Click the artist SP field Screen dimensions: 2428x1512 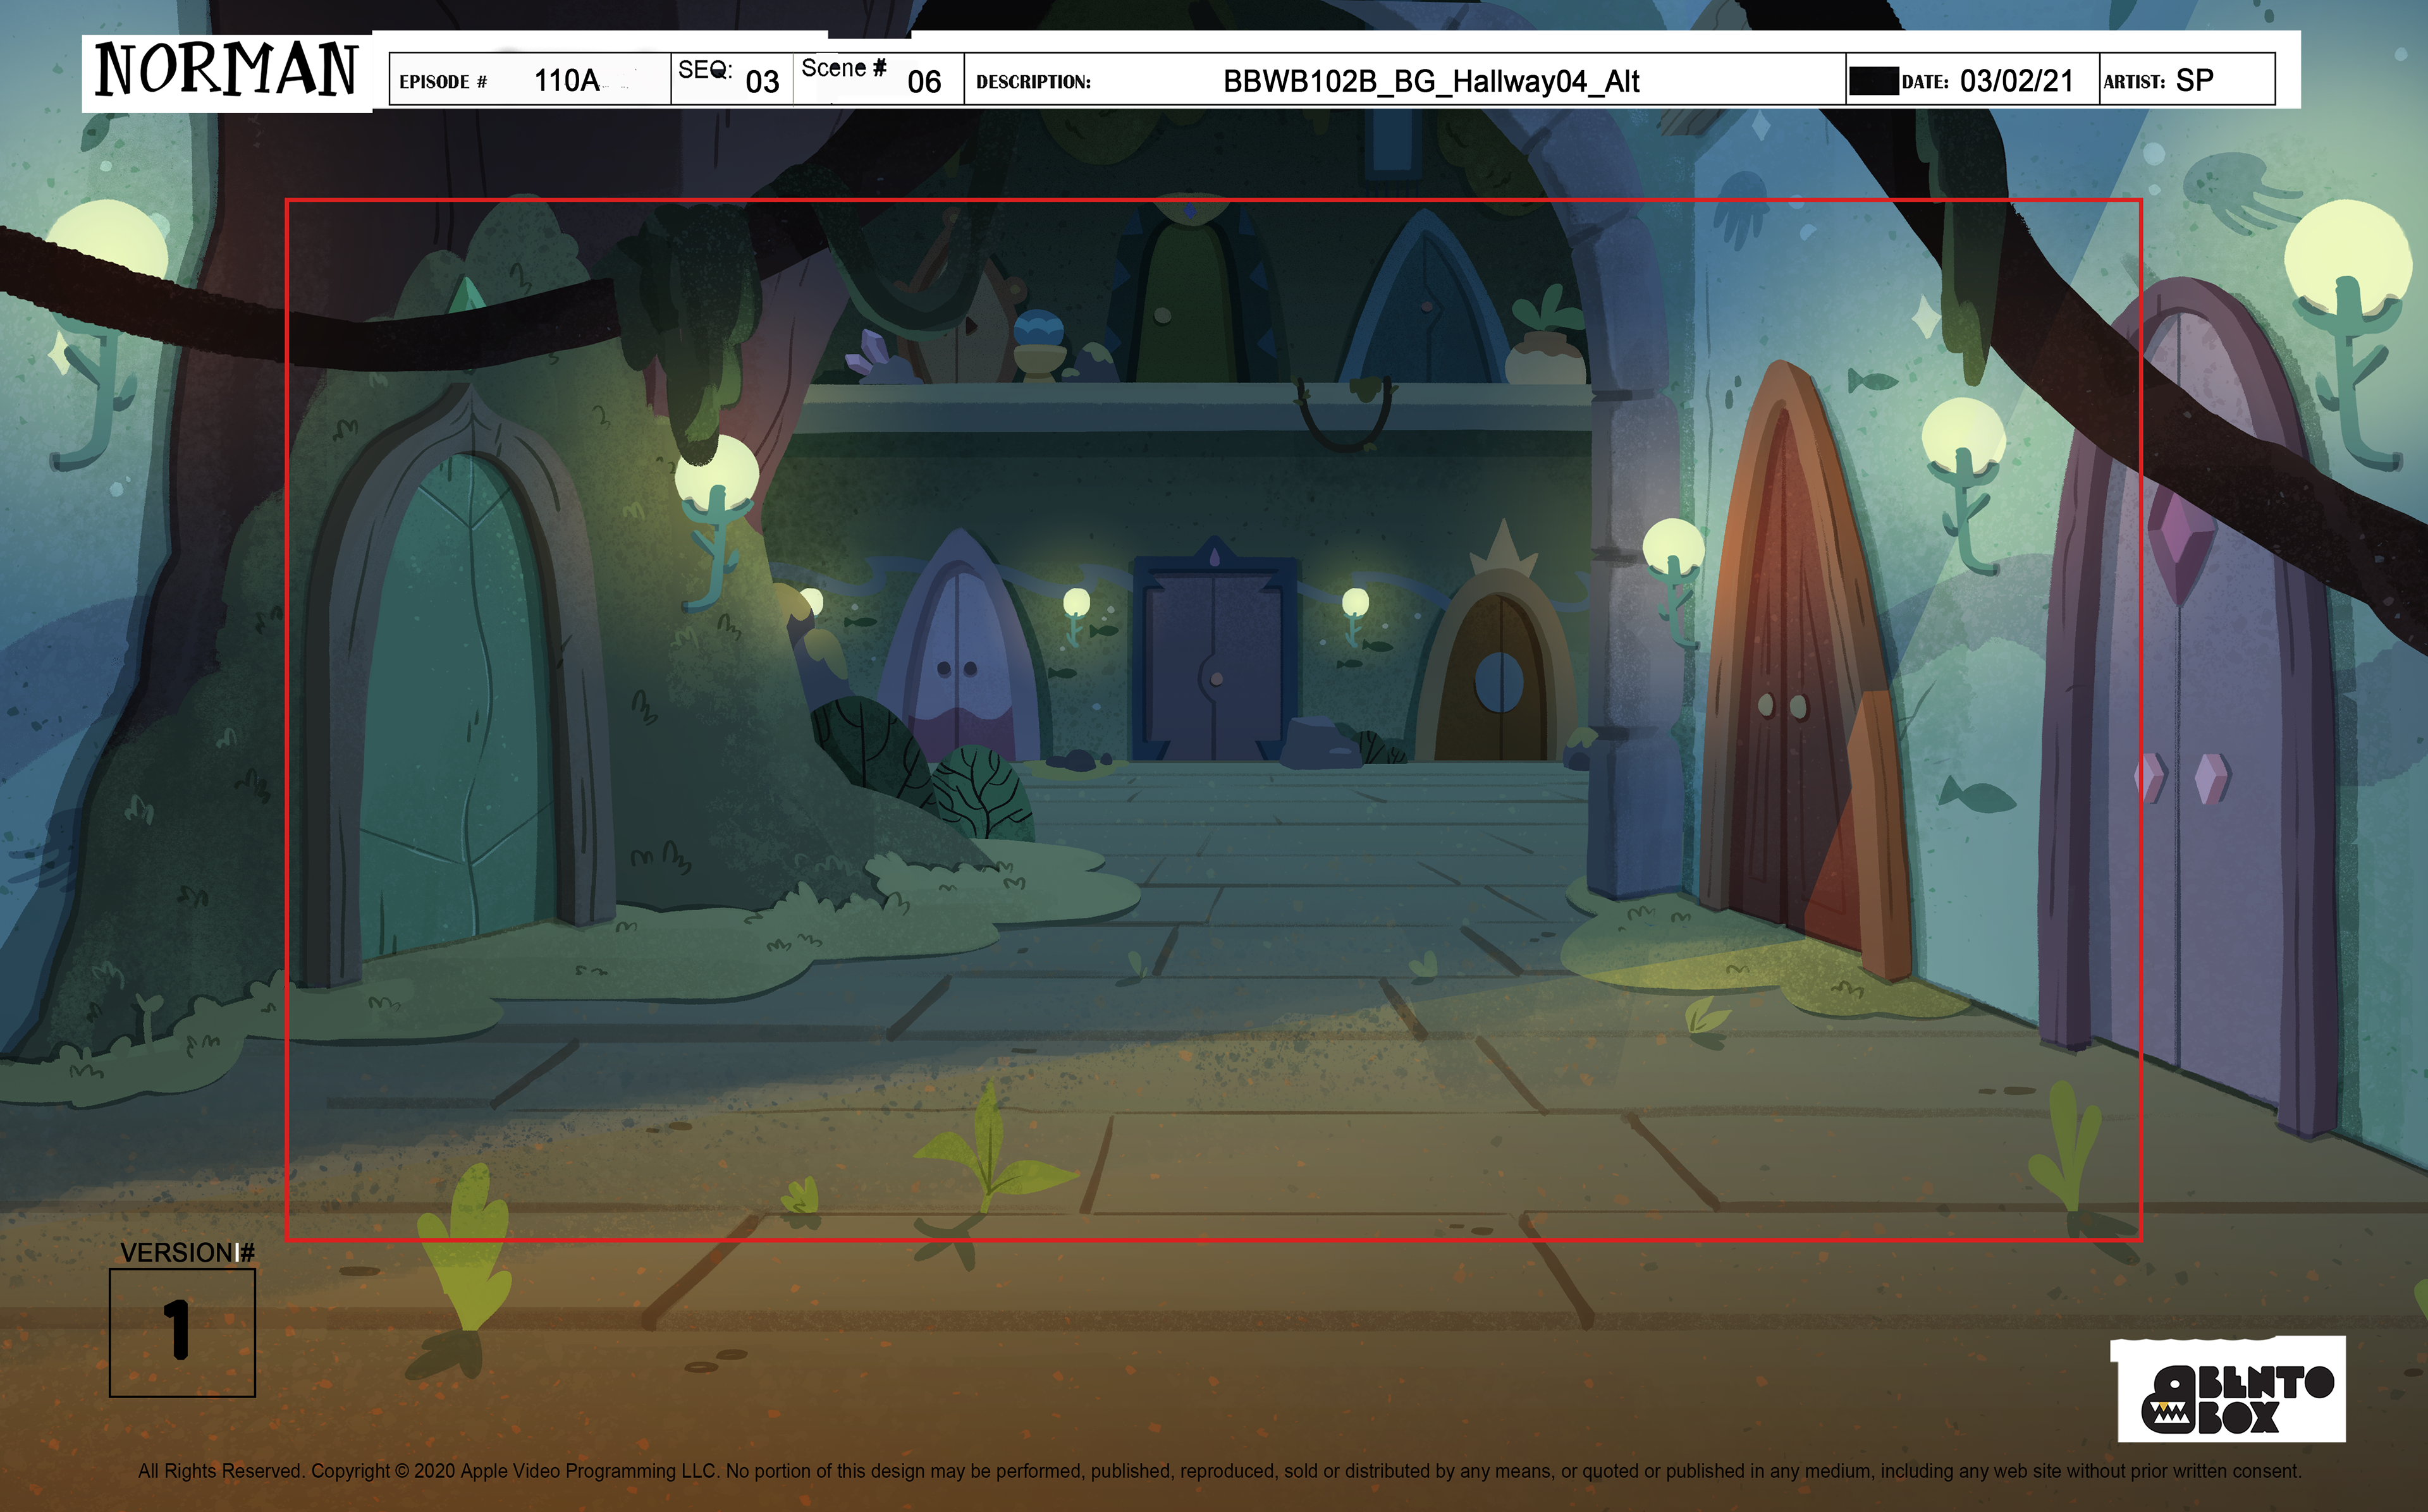pyautogui.click(x=2193, y=80)
